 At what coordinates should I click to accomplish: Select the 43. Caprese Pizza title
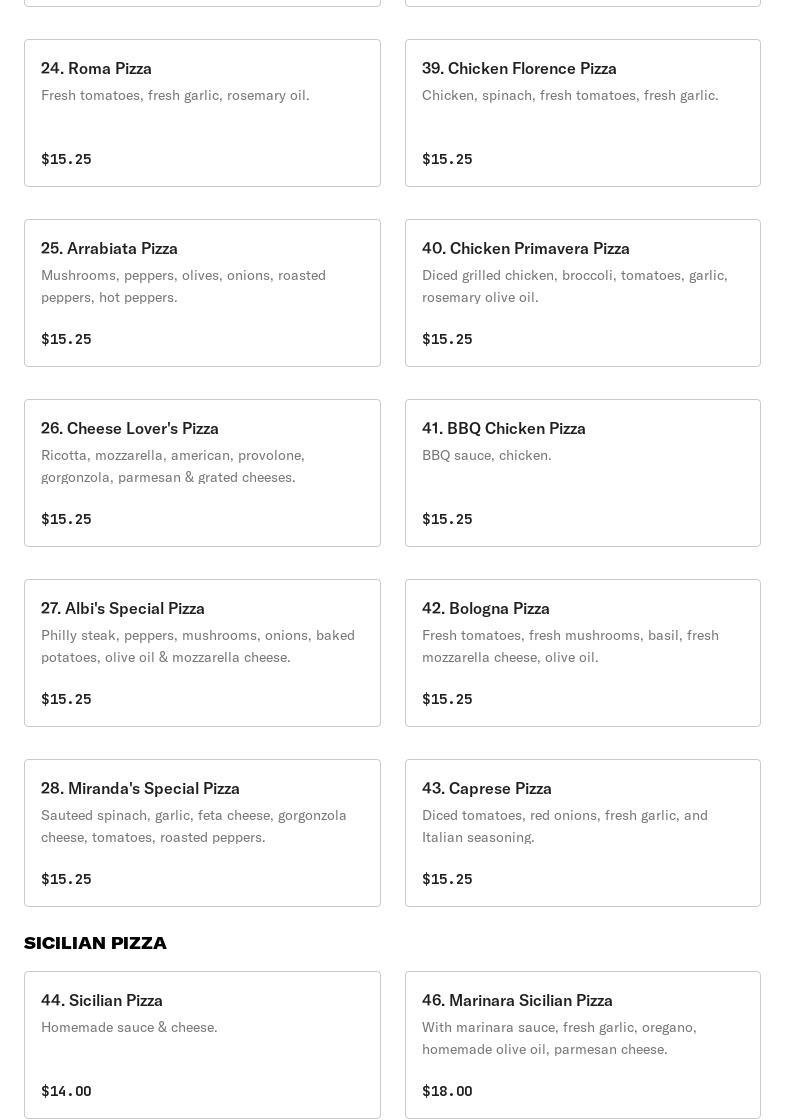487,788
